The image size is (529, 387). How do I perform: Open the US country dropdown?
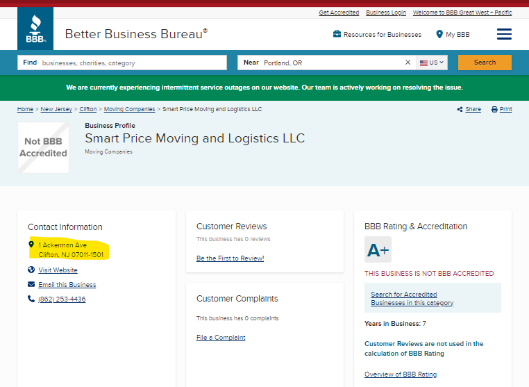tap(431, 62)
